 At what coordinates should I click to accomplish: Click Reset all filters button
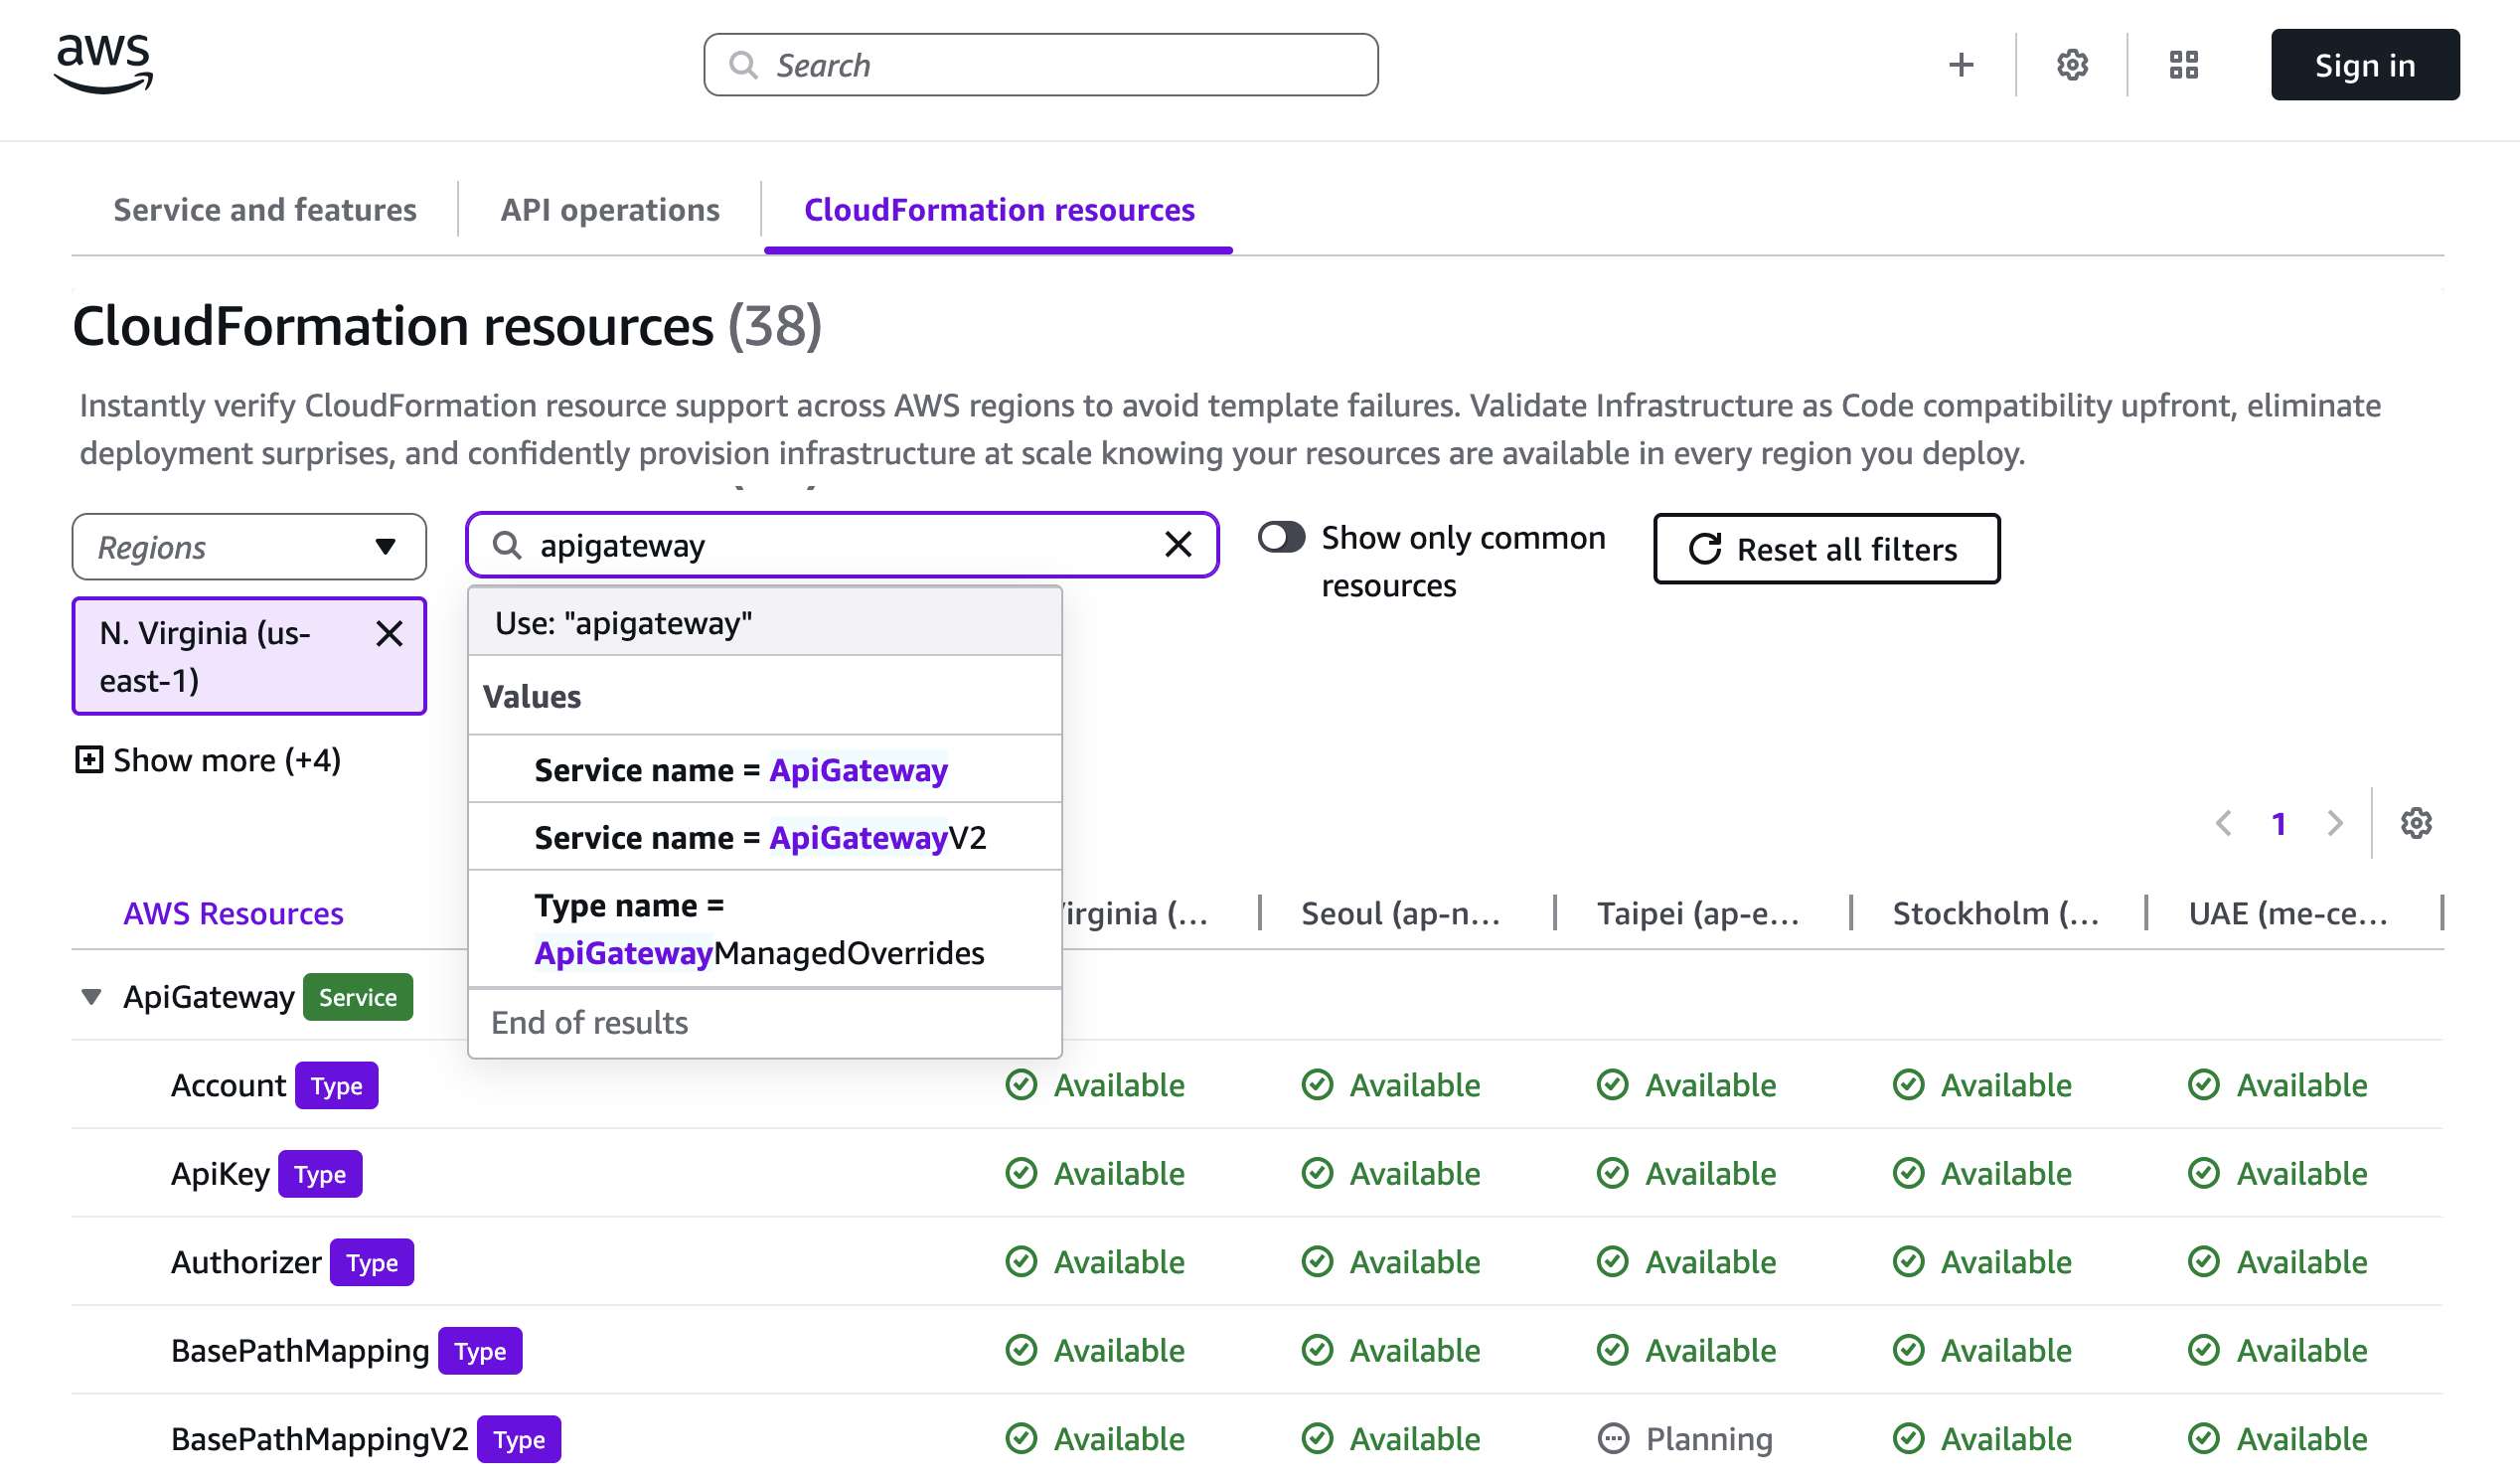[x=1826, y=549]
